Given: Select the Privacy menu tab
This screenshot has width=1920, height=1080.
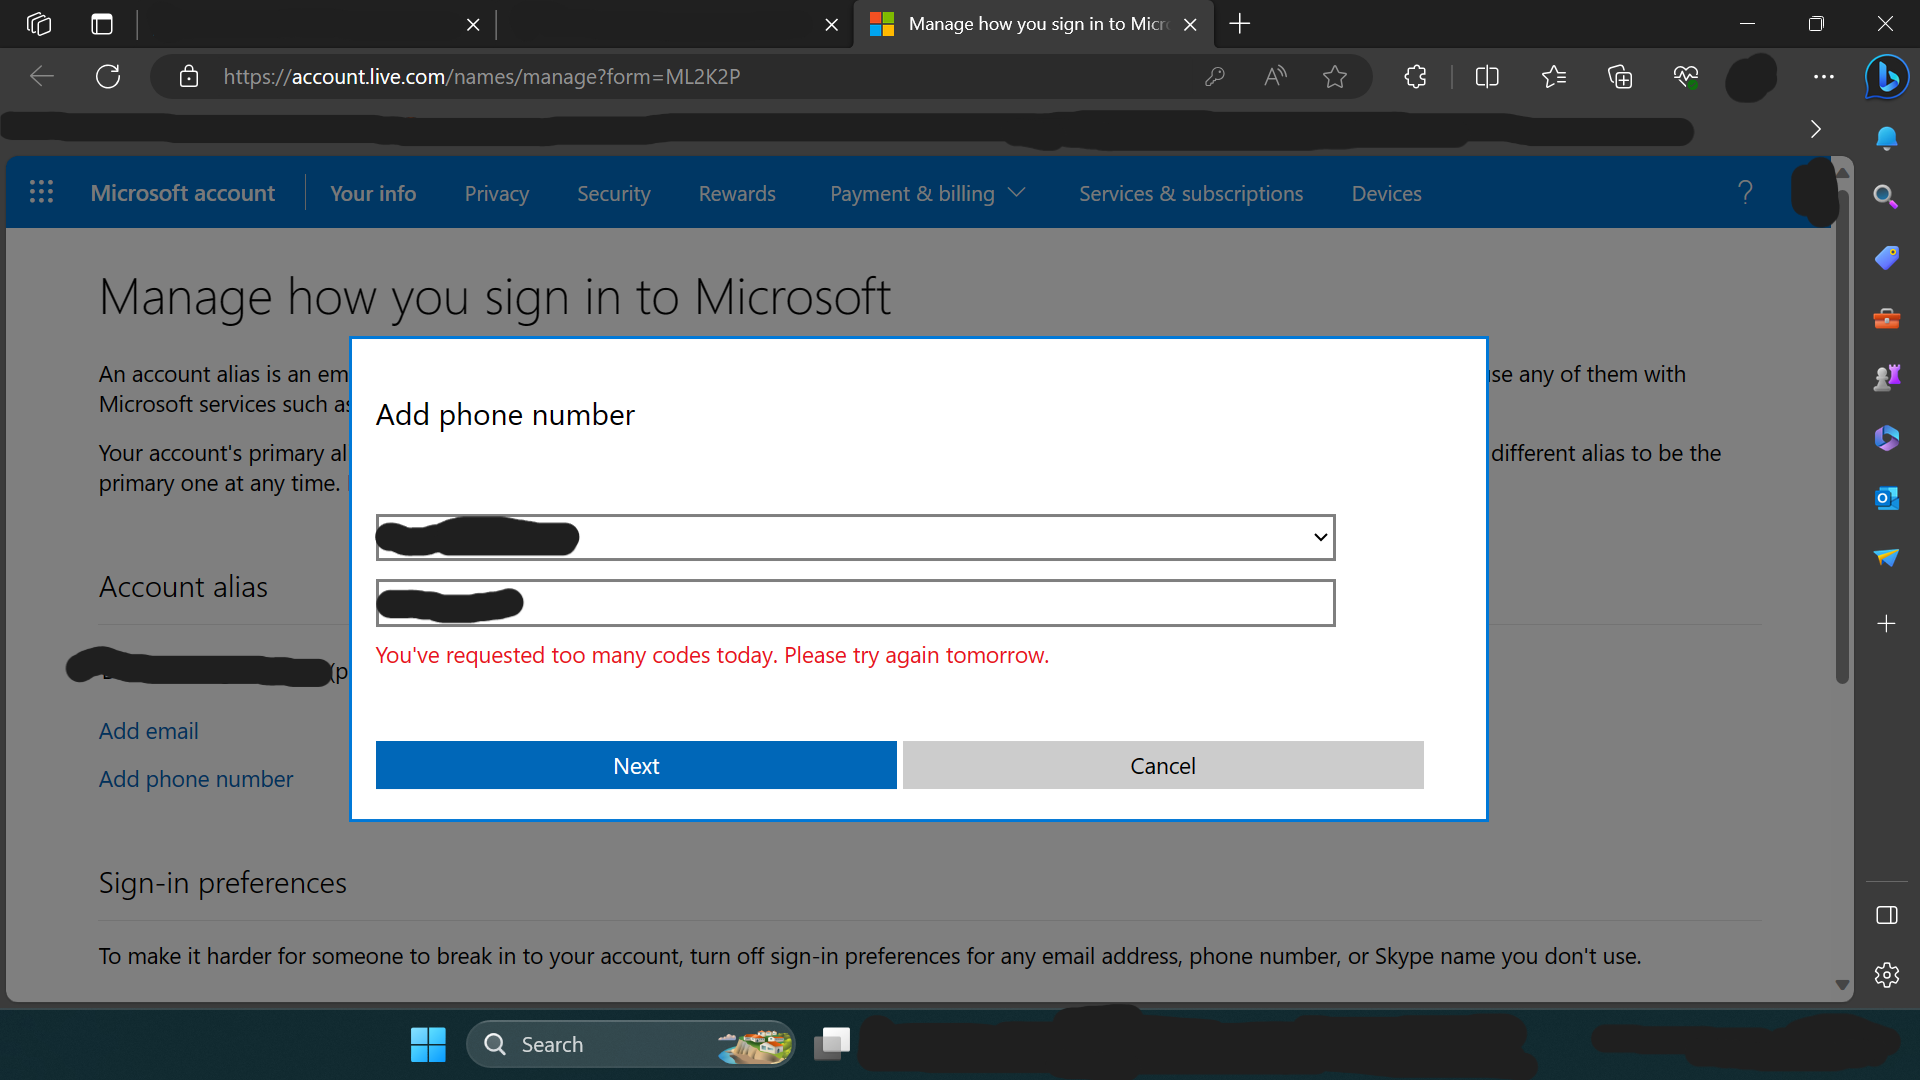Looking at the screenshot, I should [x=496, y=194].
